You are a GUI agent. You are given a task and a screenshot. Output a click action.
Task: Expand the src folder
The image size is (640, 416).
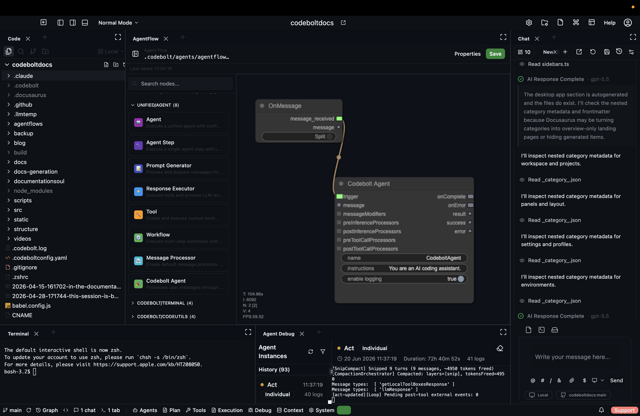click(9, 210)
